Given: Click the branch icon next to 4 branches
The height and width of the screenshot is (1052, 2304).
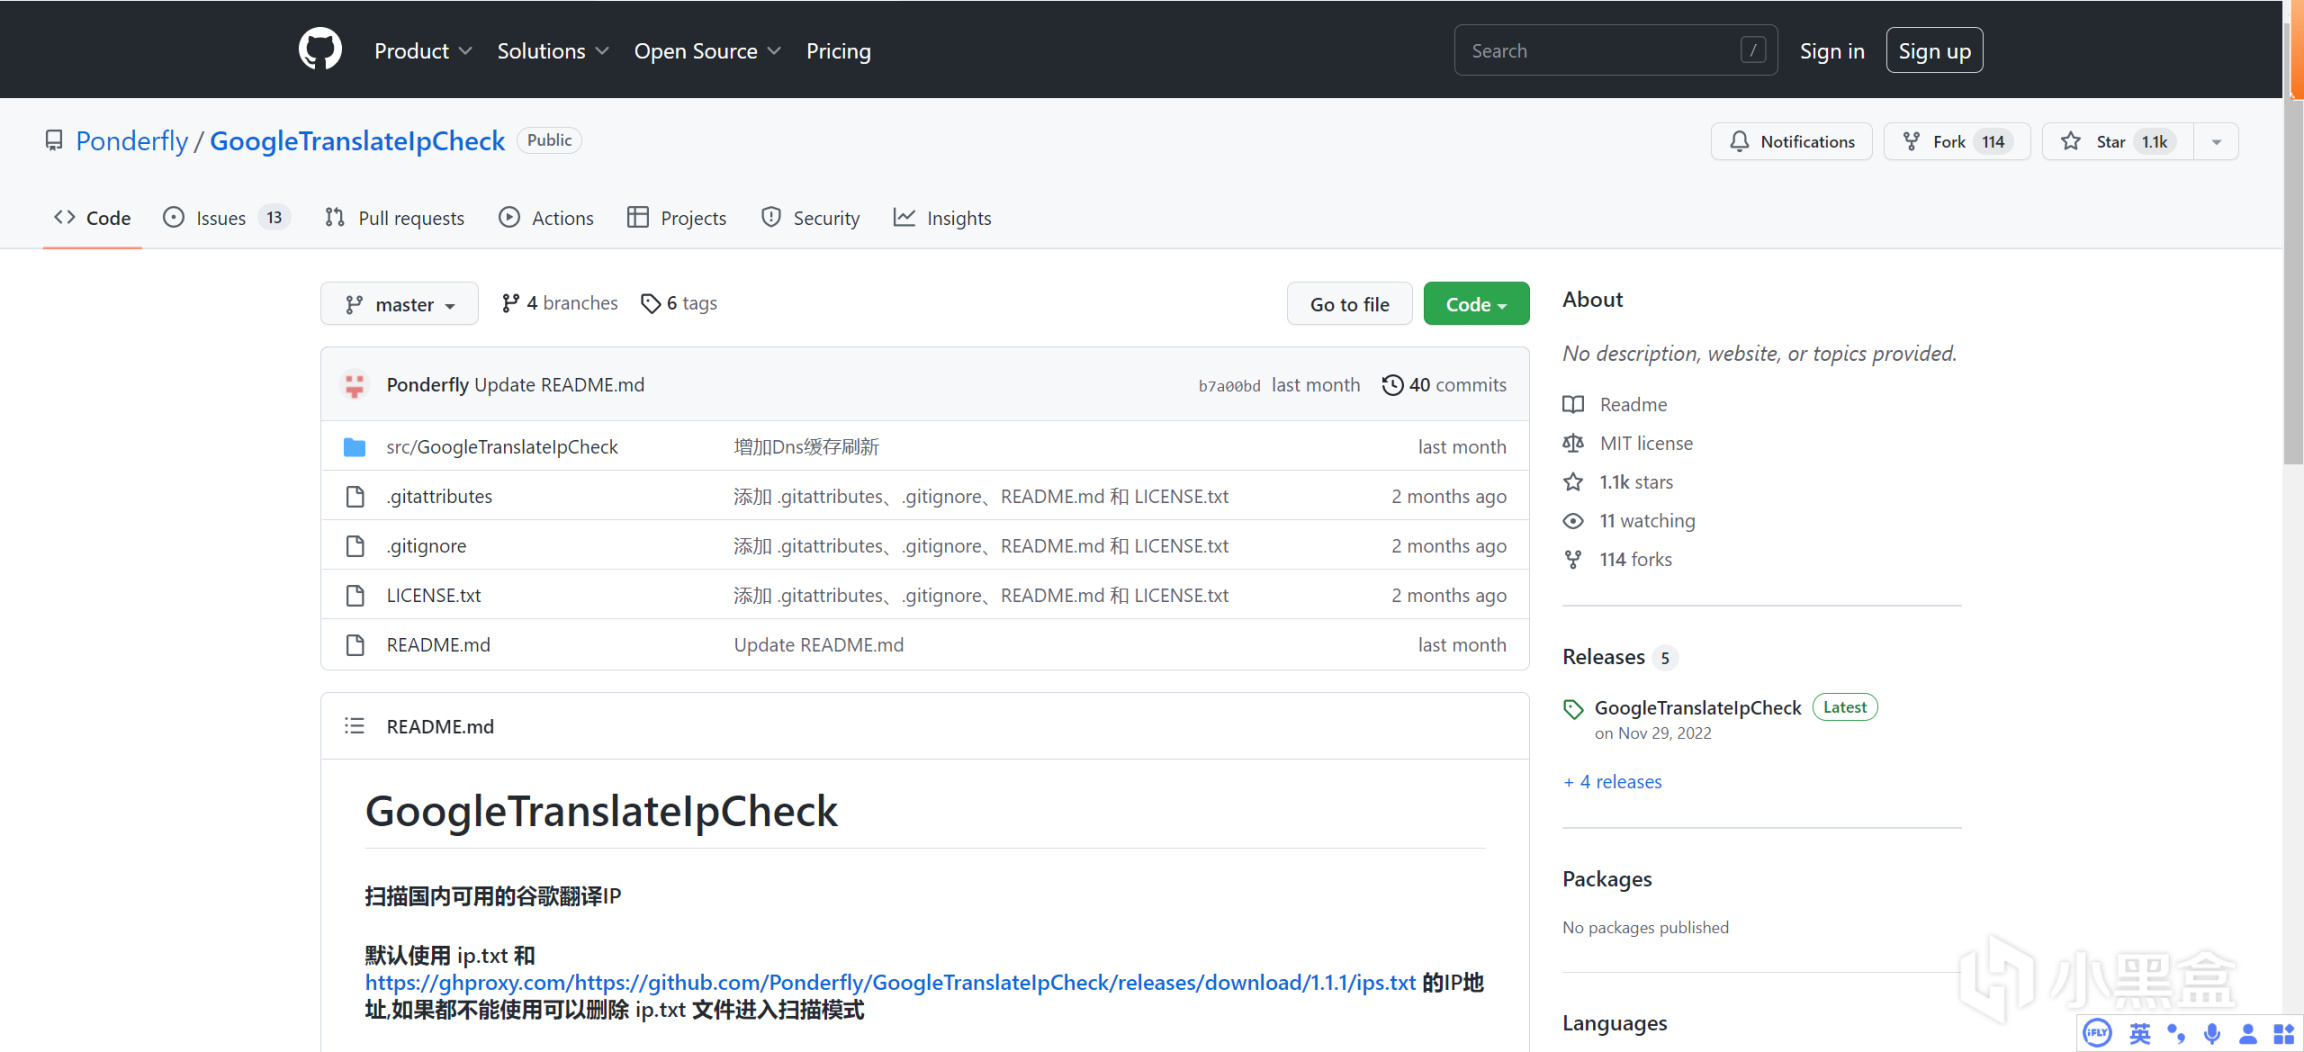Looking at the screenshot, I should click(x=510, y=303).
